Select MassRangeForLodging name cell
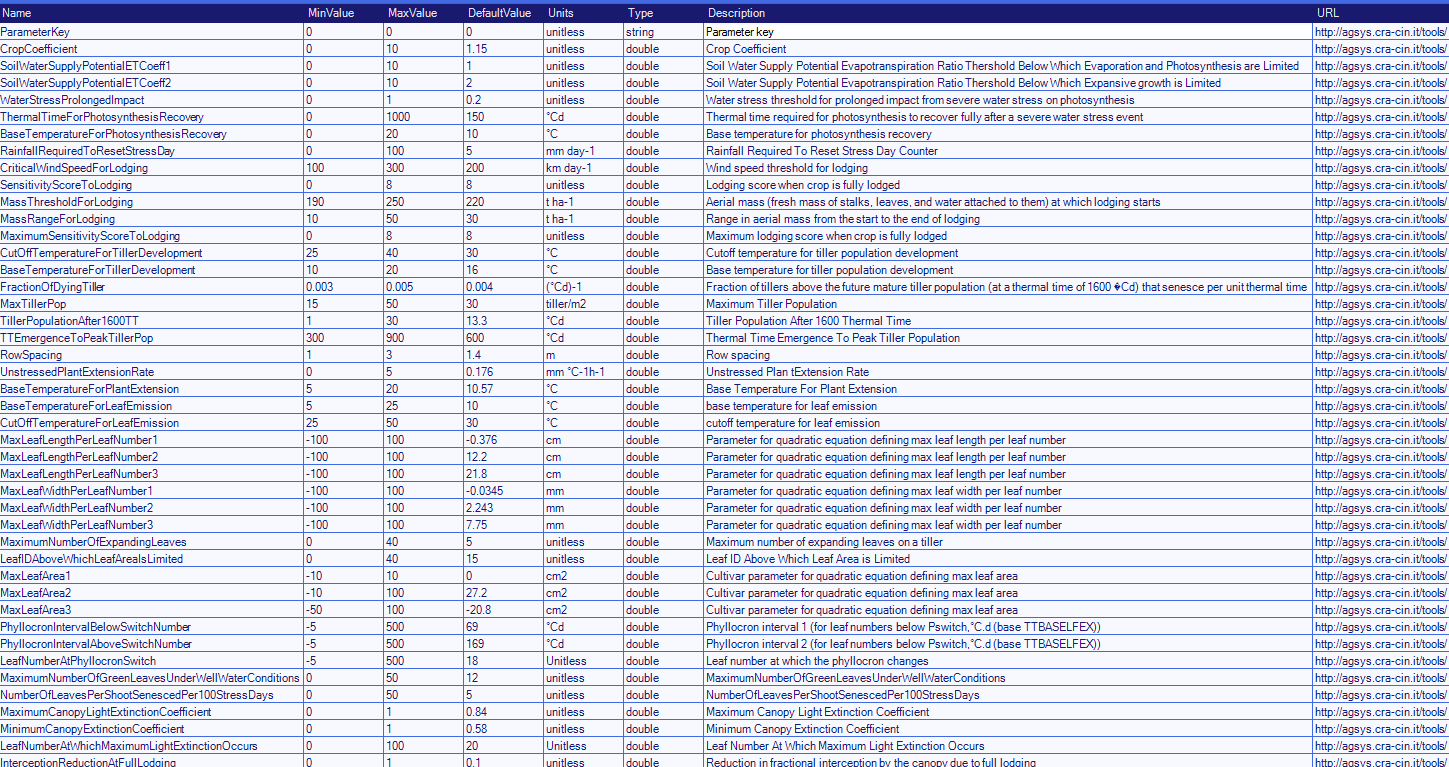1449x767 pixels. point(152,219)
